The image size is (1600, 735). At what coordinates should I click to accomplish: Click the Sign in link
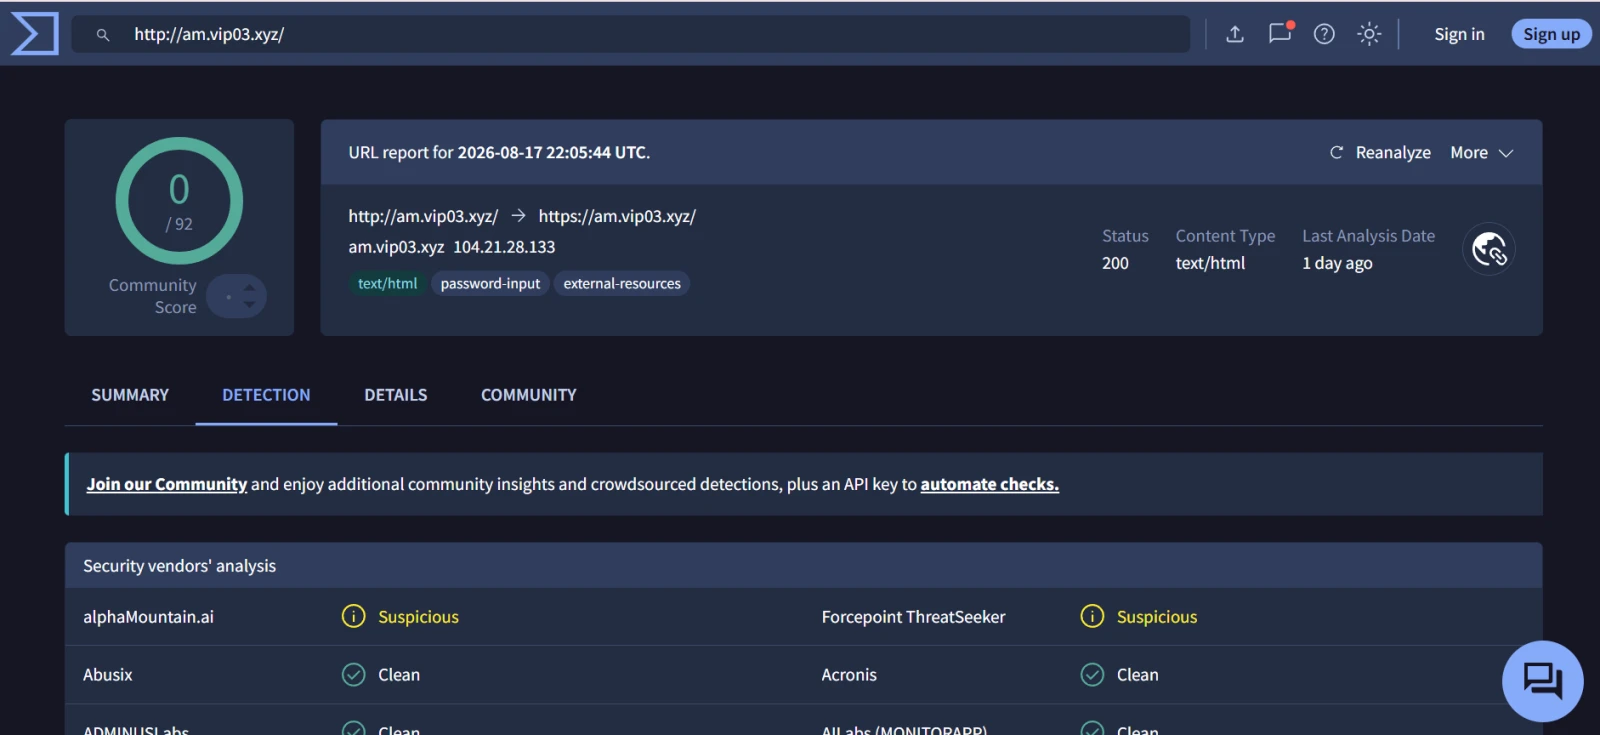click(1459, 34)
